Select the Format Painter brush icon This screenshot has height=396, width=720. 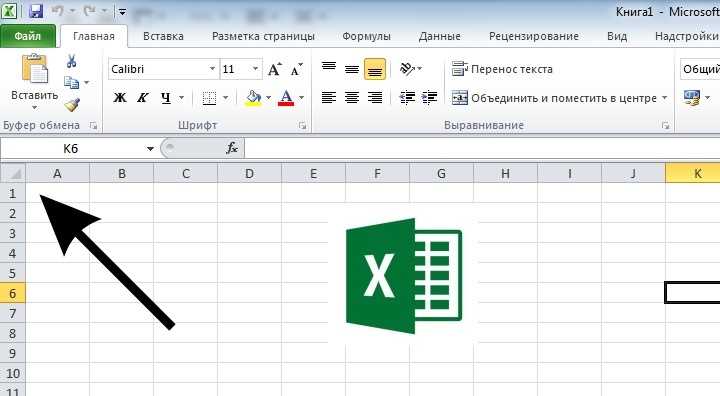click(72, 105)
